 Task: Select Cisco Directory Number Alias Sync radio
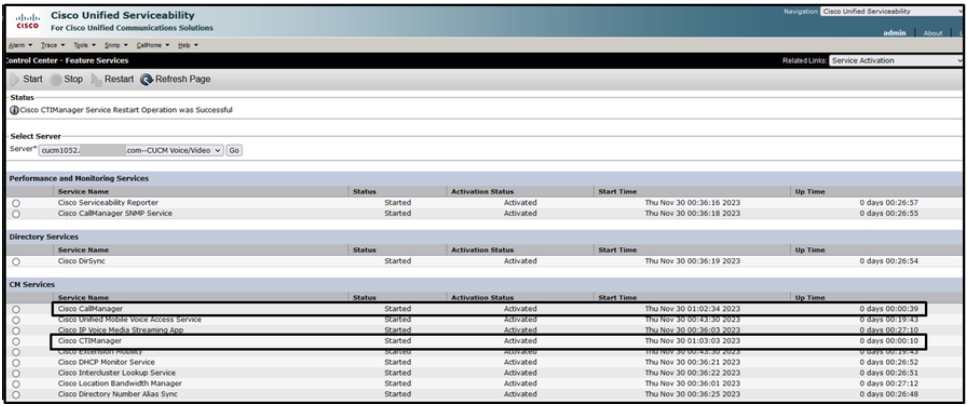[x=16, y=394]
